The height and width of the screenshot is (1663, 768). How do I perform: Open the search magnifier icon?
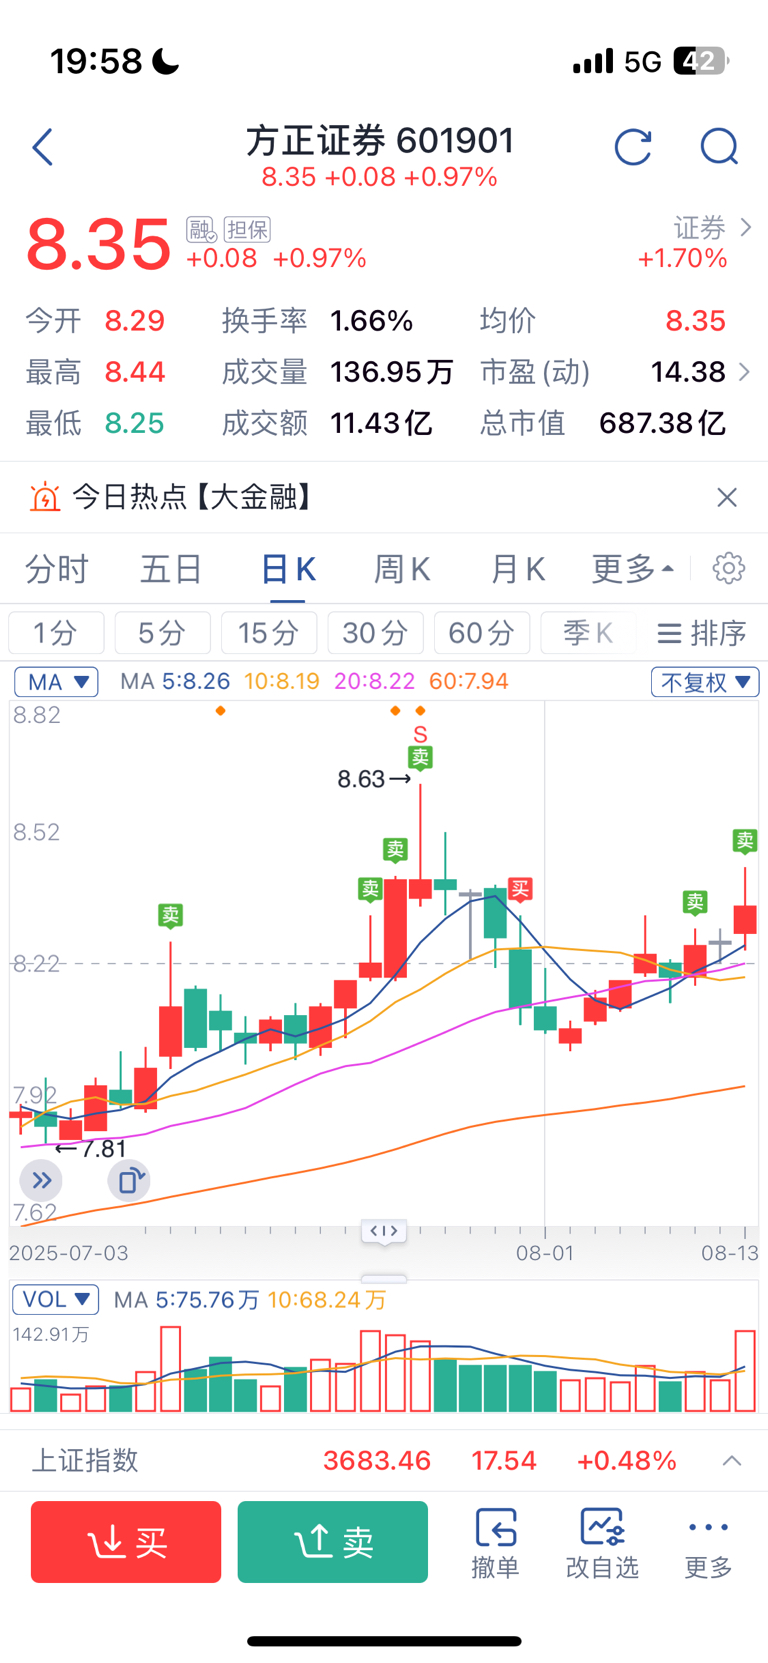[x=719, y=147]
